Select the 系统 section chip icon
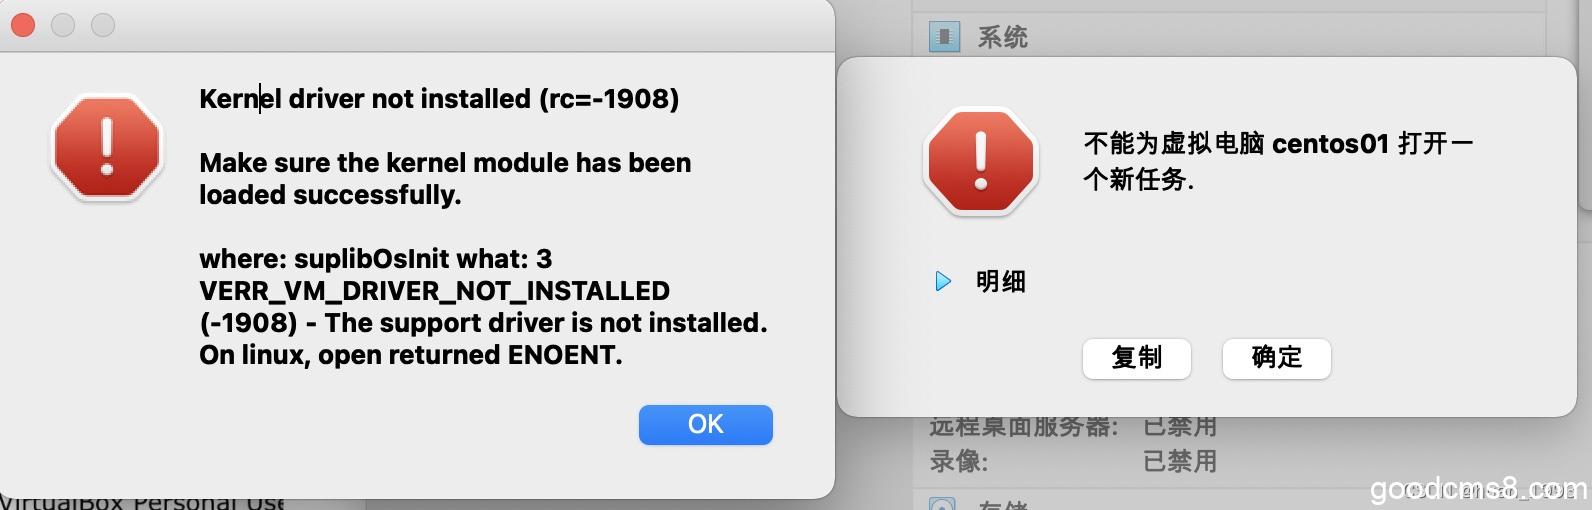The height and width of the screenshot is (510, 1592). [943, 37]
